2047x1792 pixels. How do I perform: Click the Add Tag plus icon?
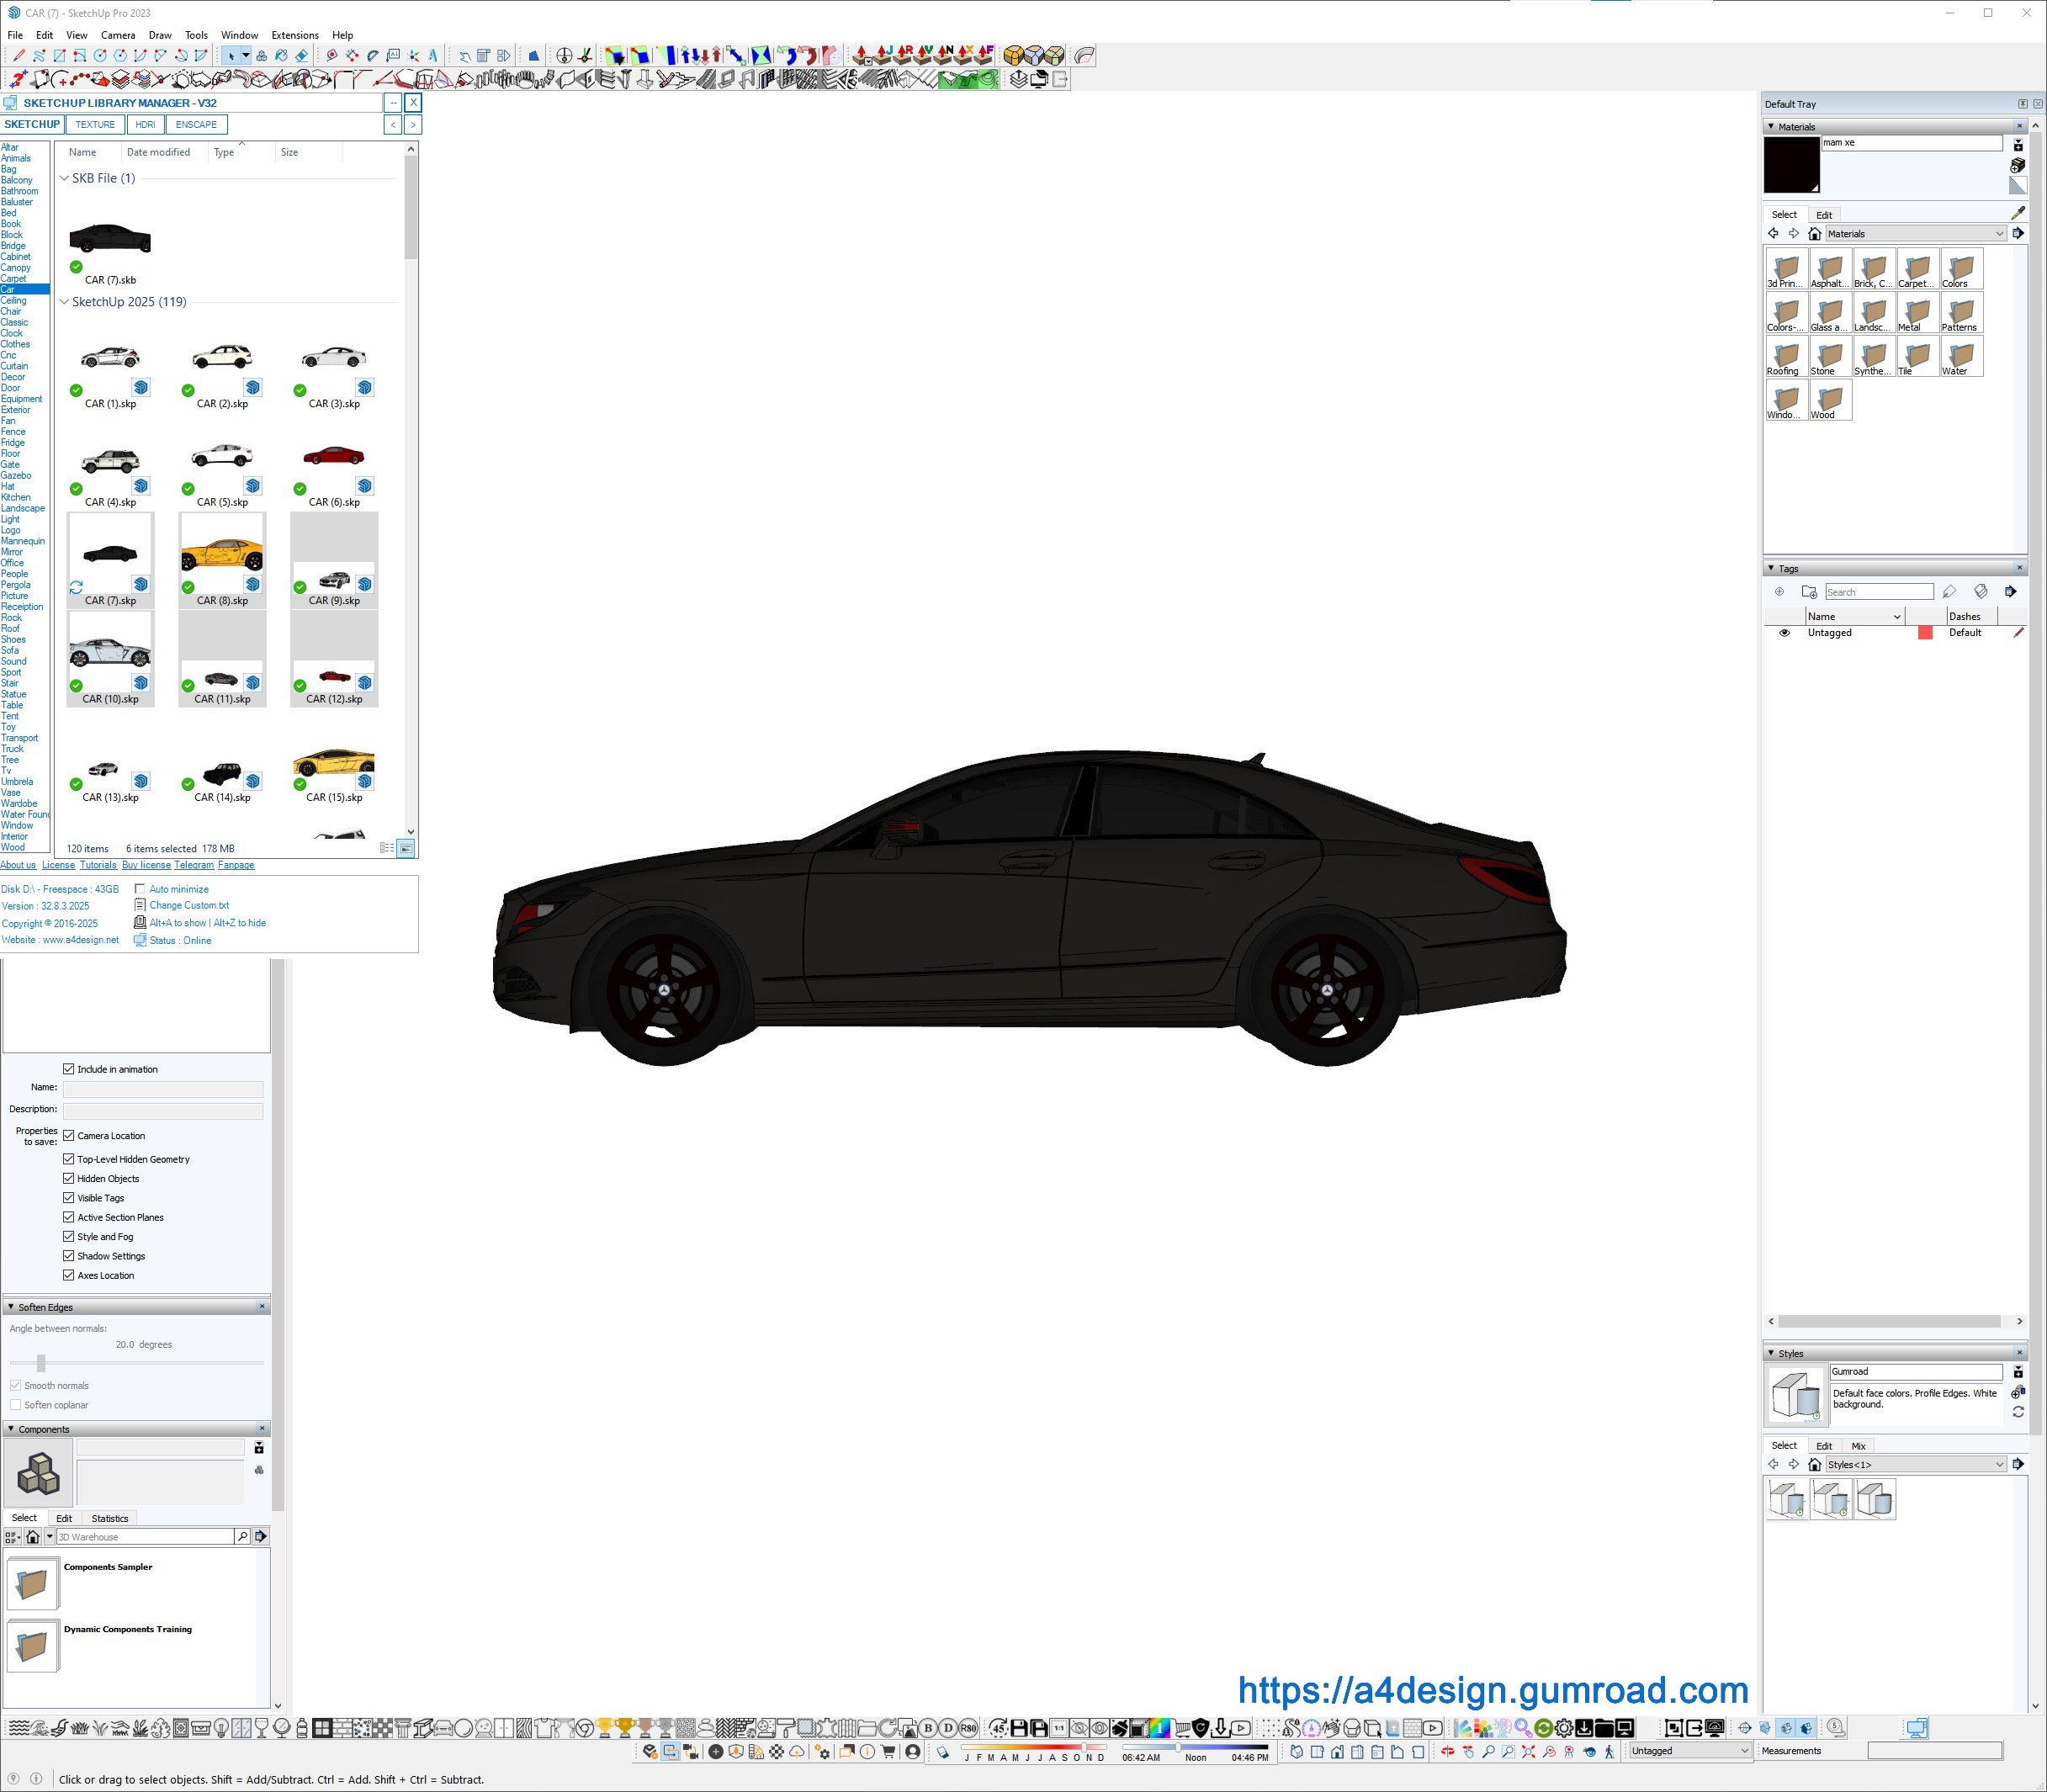click(1779, 592)
